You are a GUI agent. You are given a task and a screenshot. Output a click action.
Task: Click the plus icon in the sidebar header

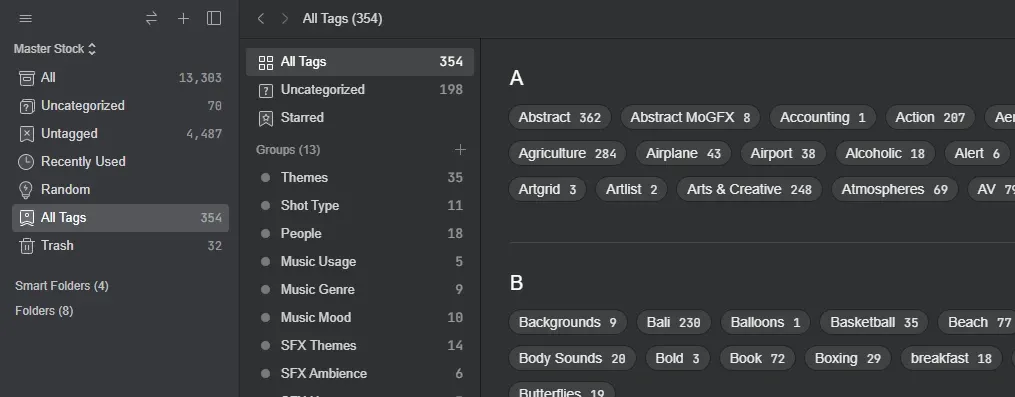tap(183, 19)
